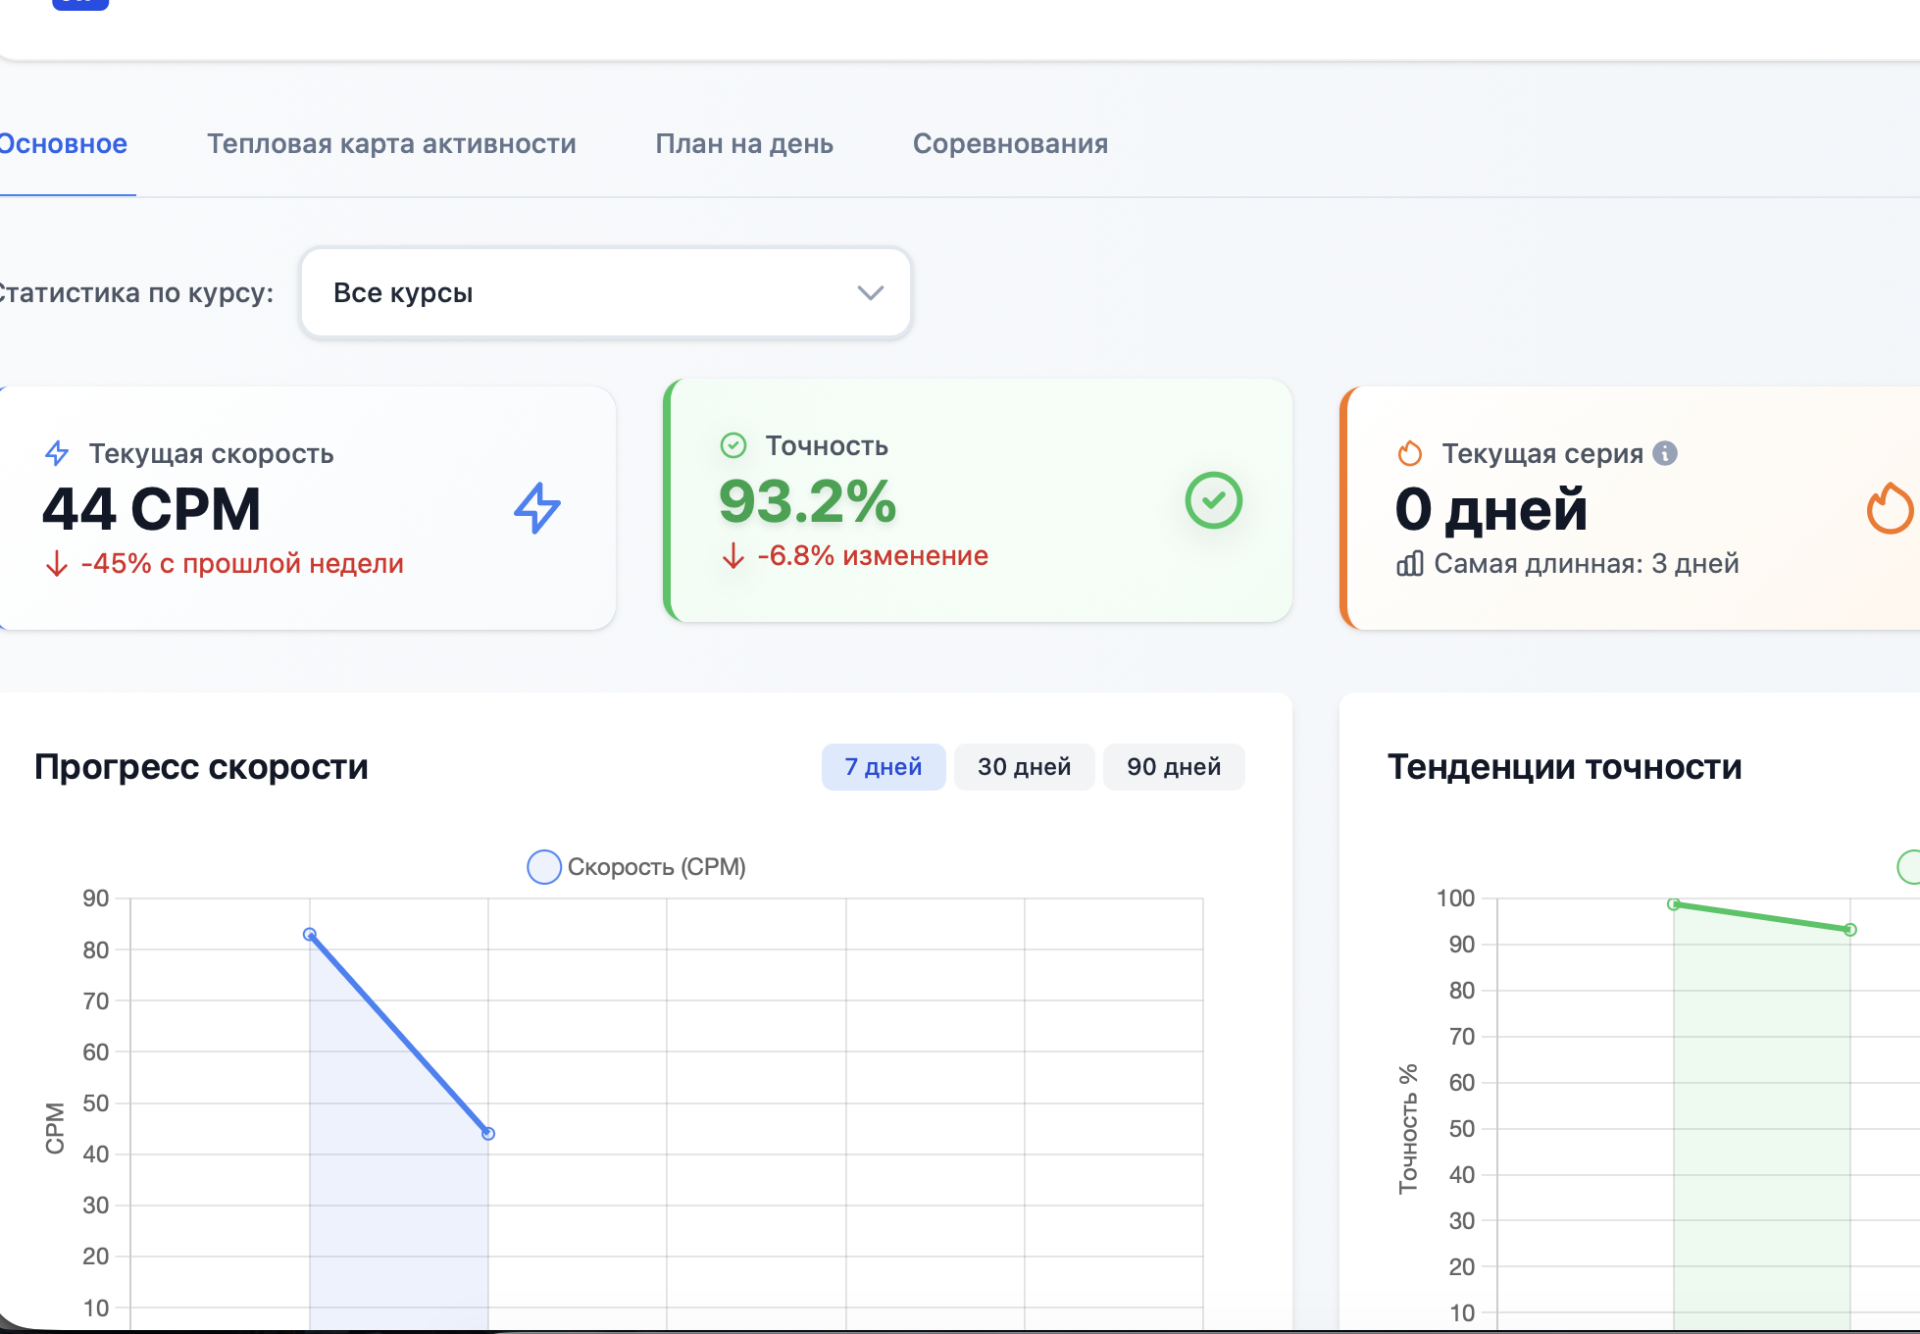
Task: Select the 7 дней range
Action: coord(883,767)
